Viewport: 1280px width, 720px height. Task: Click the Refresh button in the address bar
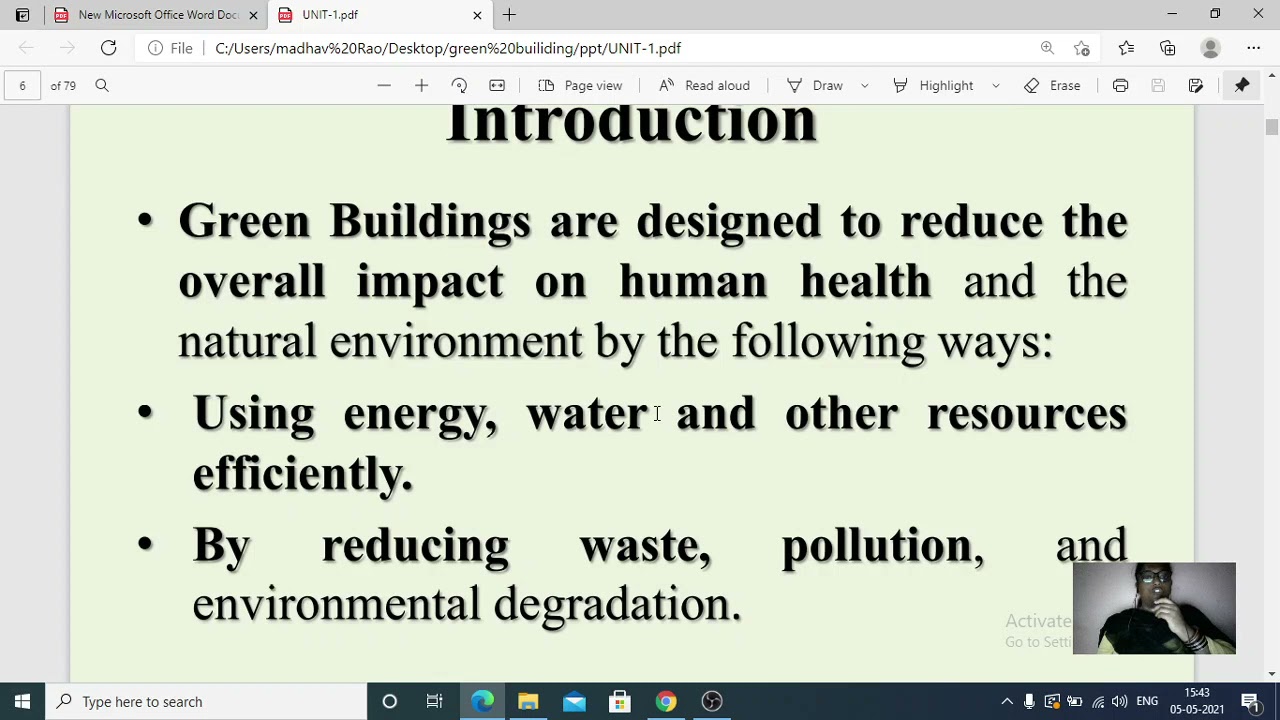coord(108,48)
